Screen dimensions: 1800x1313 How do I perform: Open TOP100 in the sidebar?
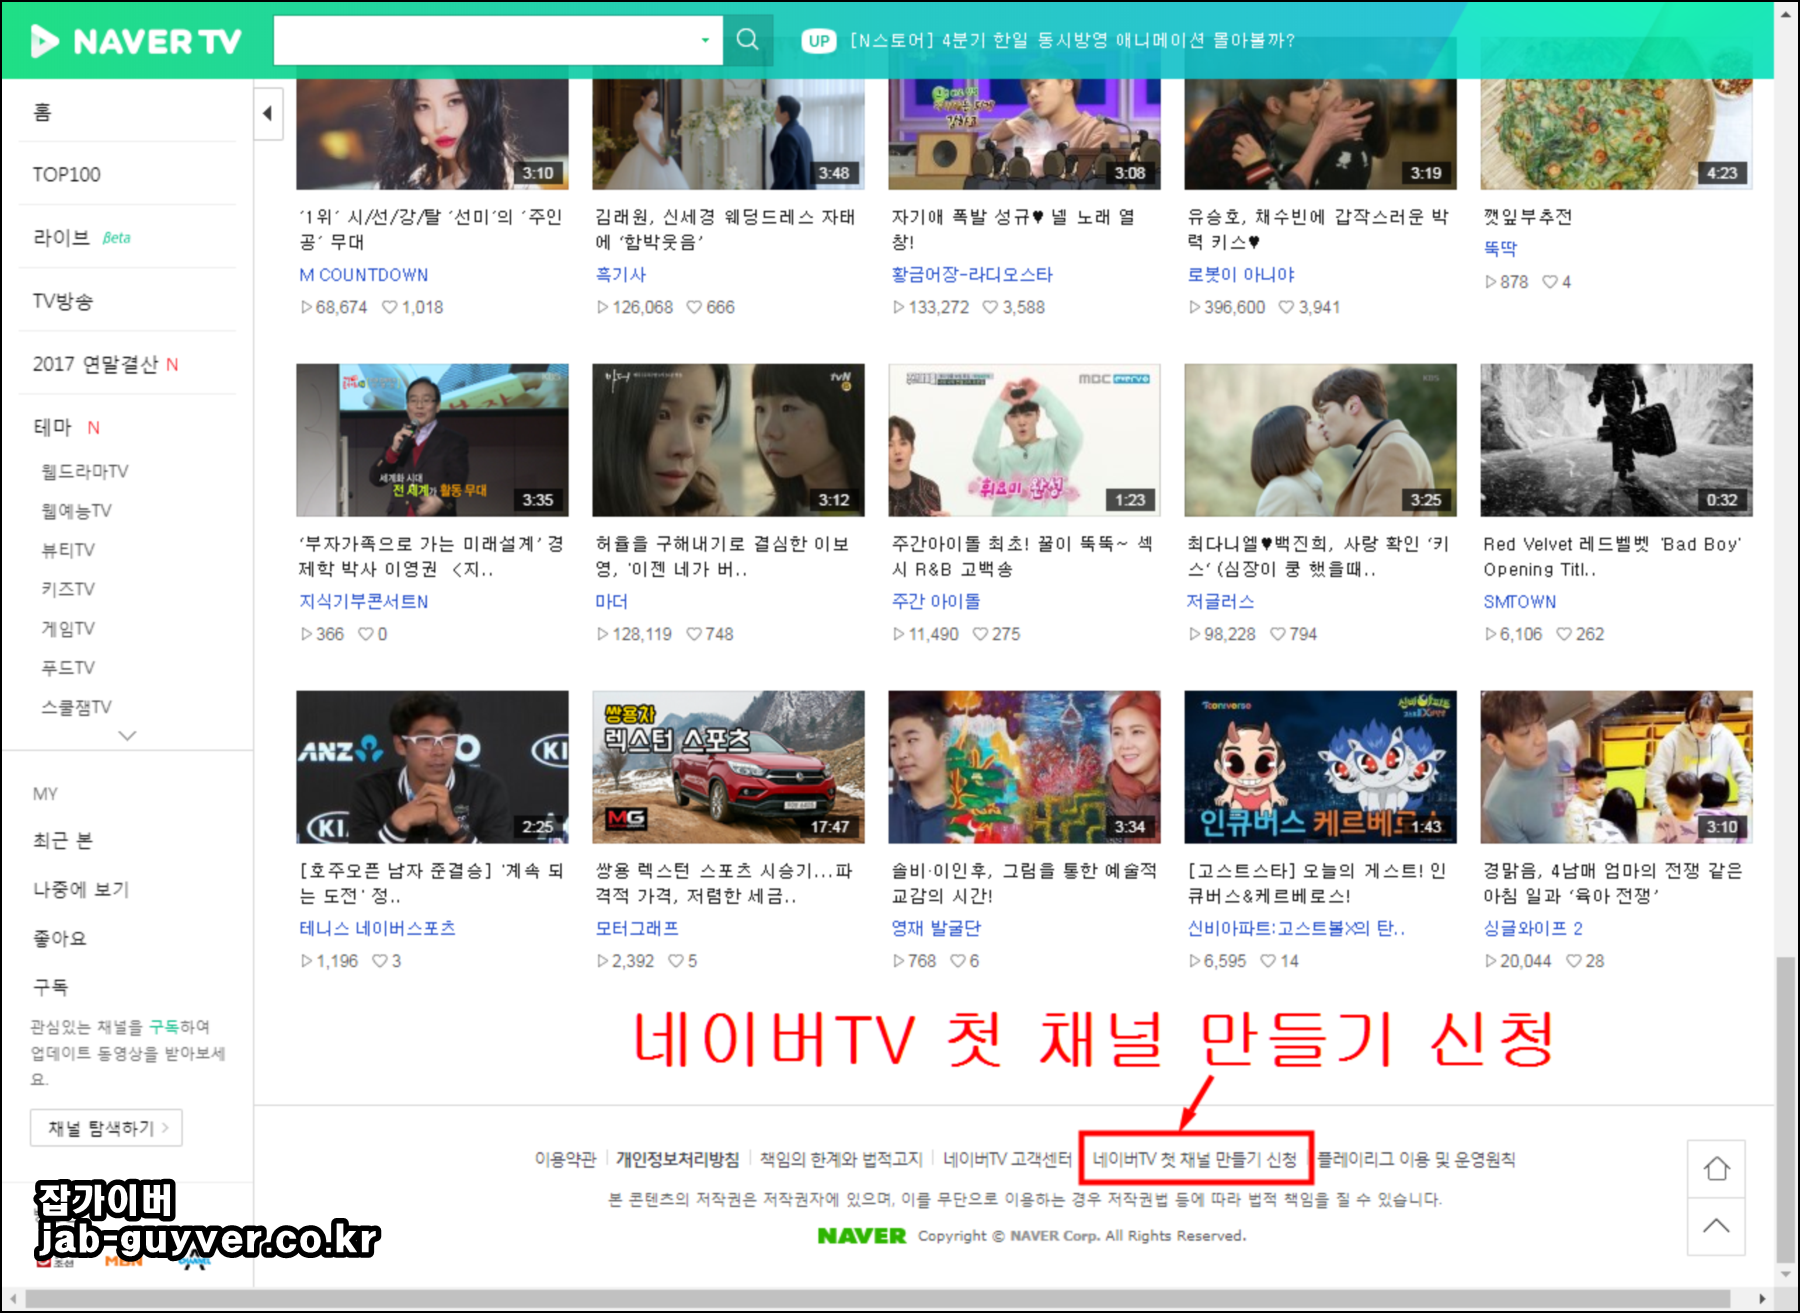pyautogui.click(x=66, y=174)
